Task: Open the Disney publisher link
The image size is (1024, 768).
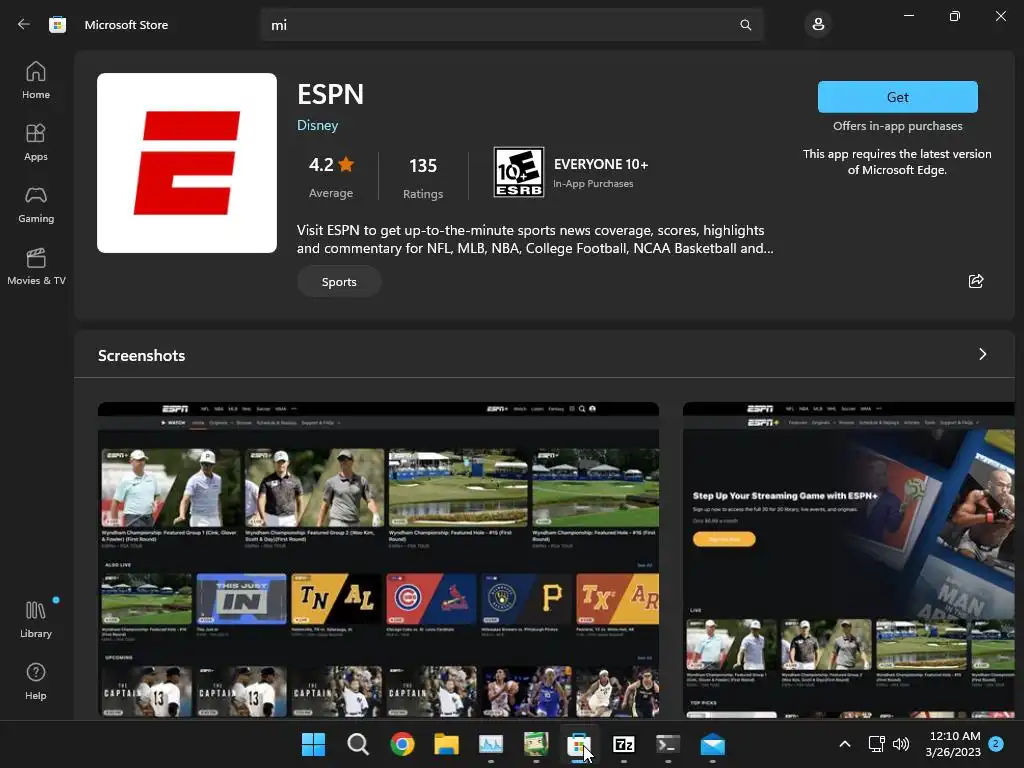Action: (317, 125)
